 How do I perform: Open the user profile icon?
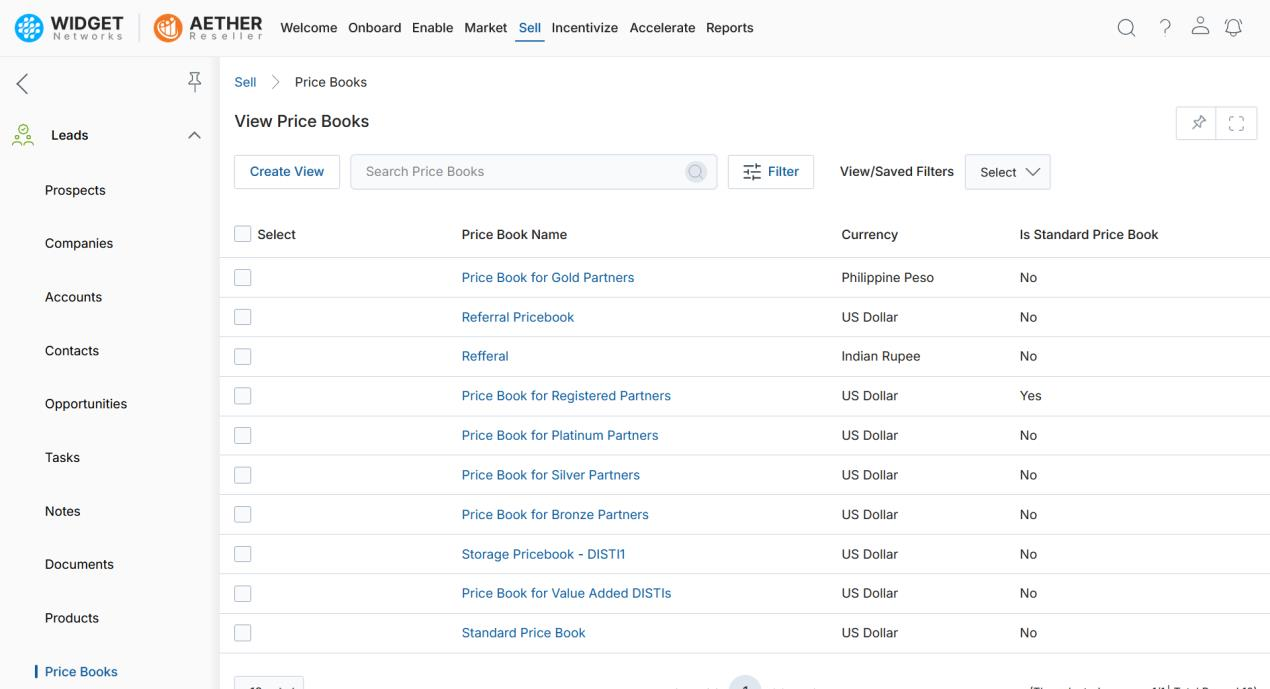[x=1201, y=28]
